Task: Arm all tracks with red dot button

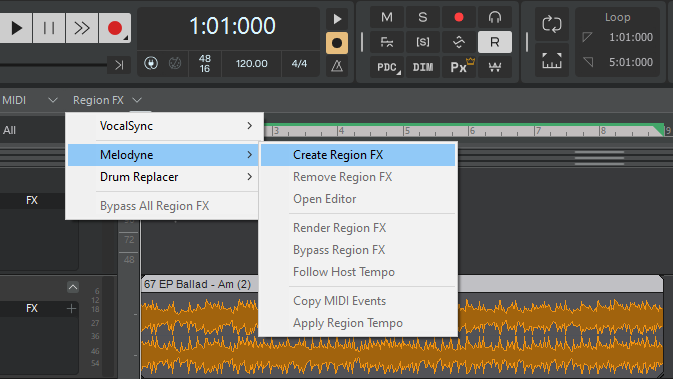Action: tap(459, 17)
